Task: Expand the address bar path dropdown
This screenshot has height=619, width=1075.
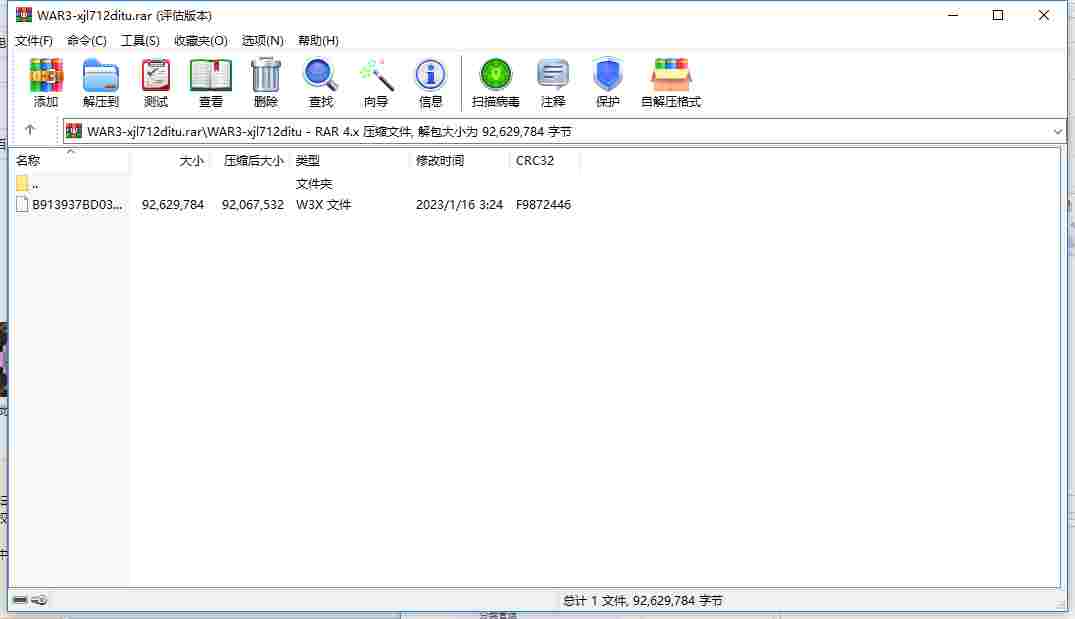Action: click(1057, 131)
